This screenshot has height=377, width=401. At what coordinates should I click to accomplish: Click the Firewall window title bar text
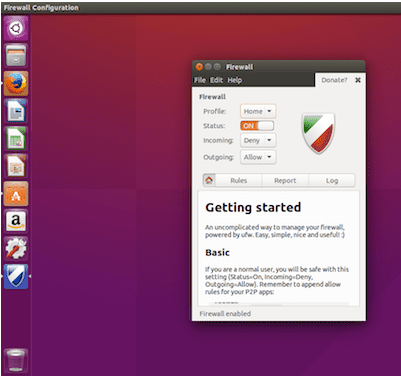click(239, 67)
